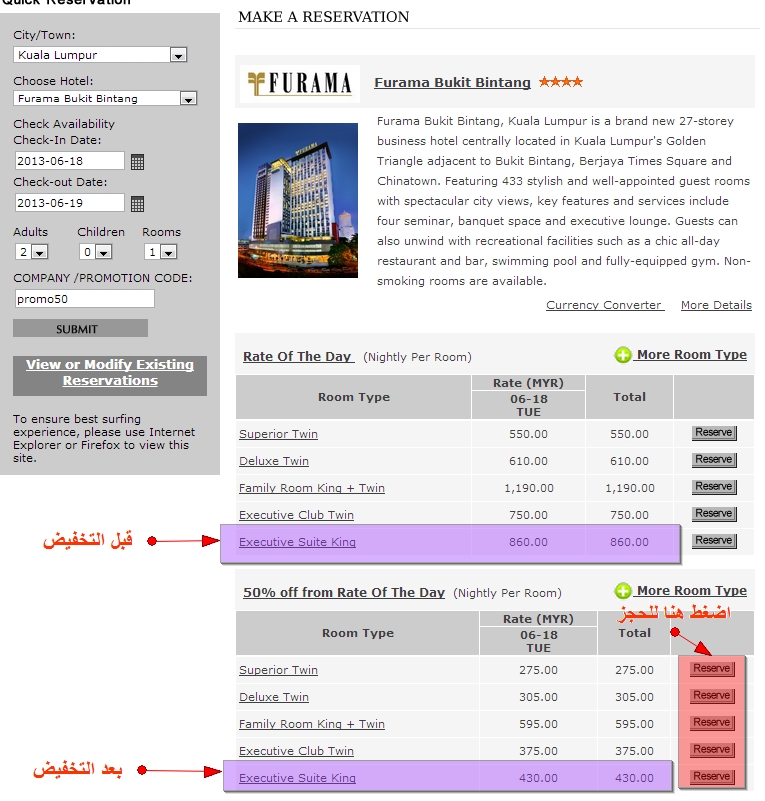Open Deluxe Twin link in Rate Of The Day

pos(274,461)
